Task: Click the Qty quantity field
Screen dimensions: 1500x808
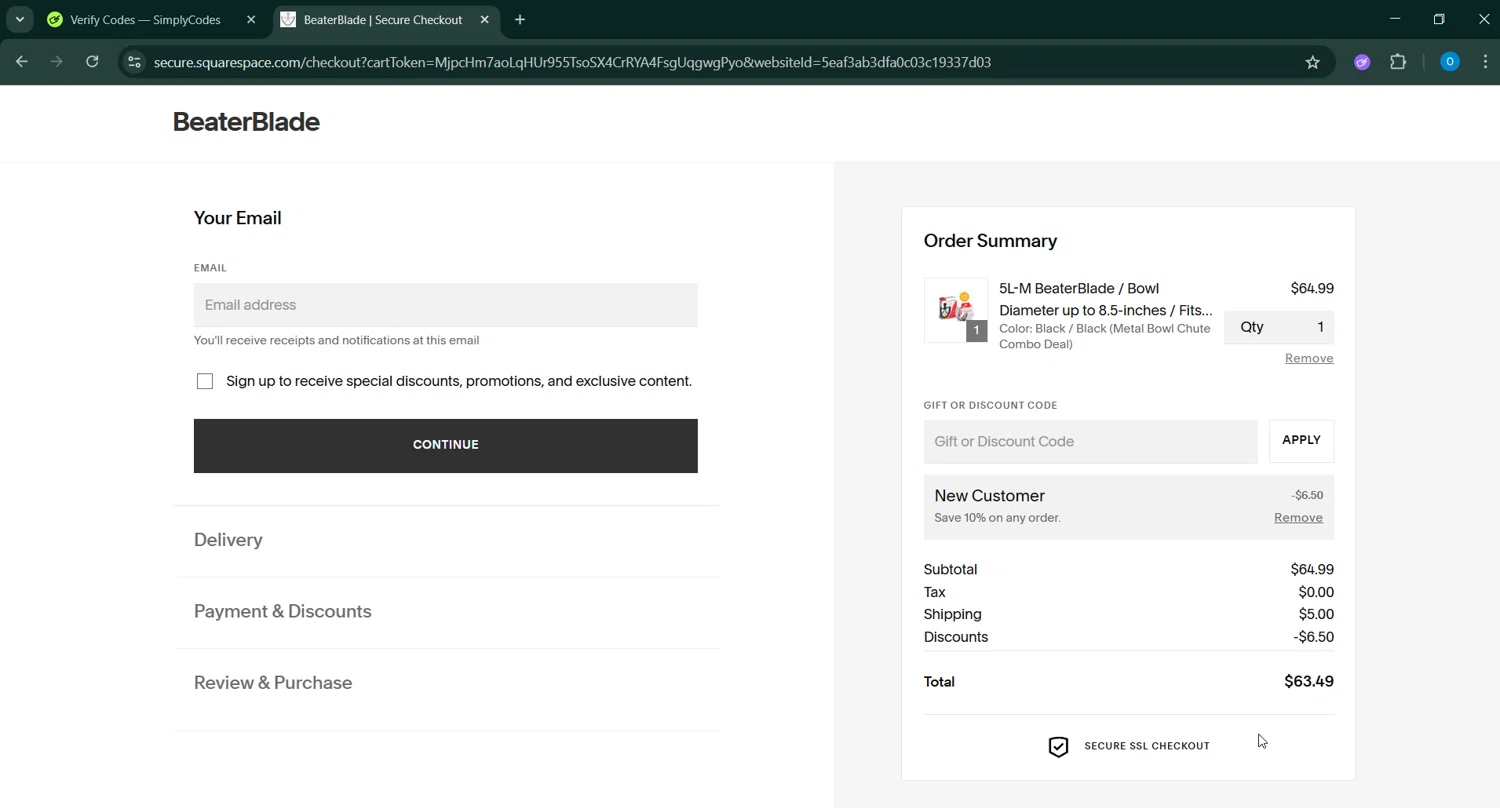Action: tap(1279, 327)
